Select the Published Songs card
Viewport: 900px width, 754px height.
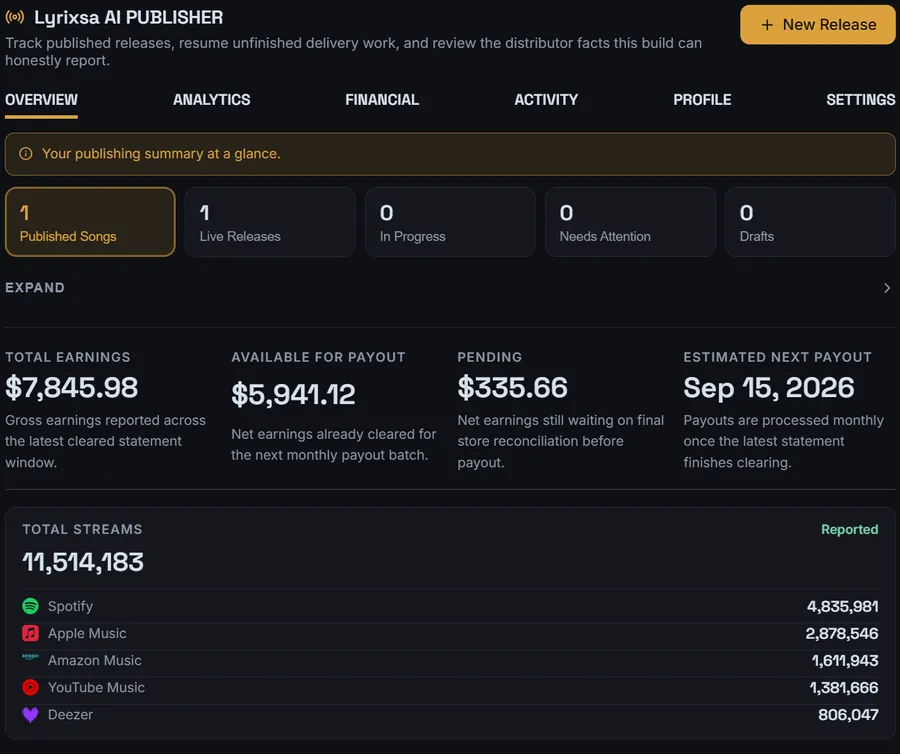[90, 222]
